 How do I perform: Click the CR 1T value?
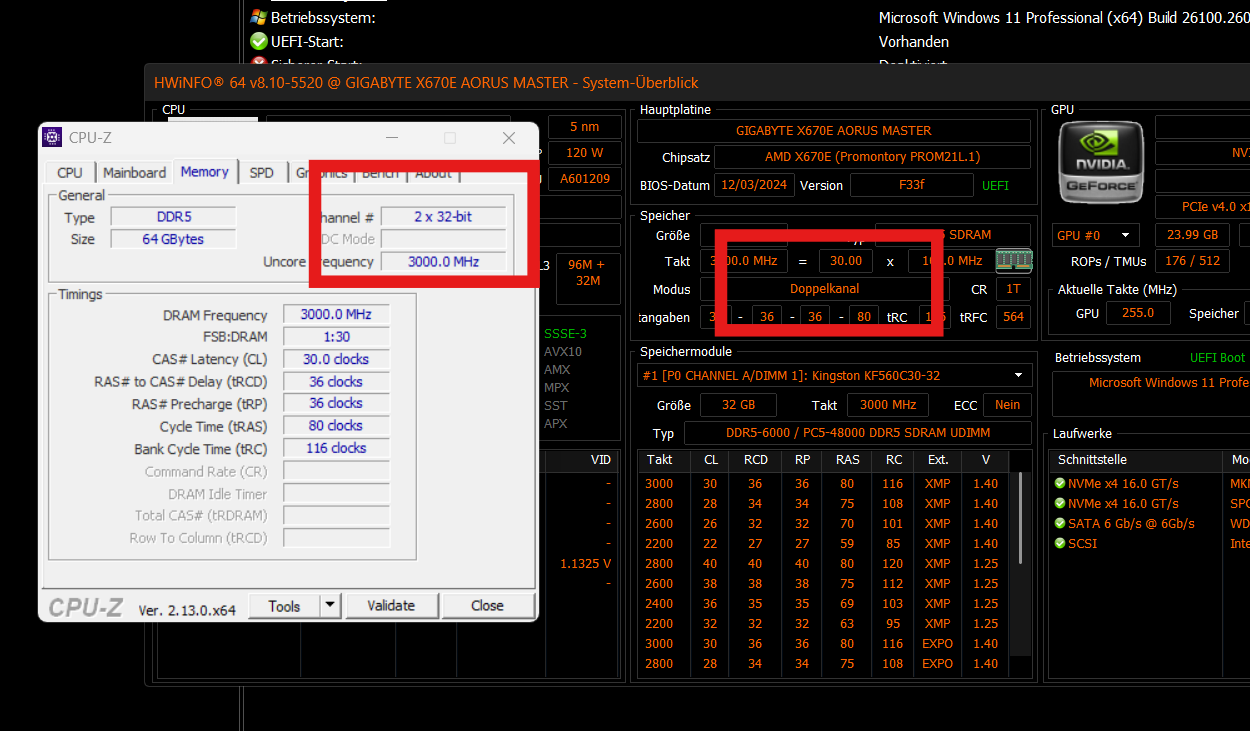1013,289
